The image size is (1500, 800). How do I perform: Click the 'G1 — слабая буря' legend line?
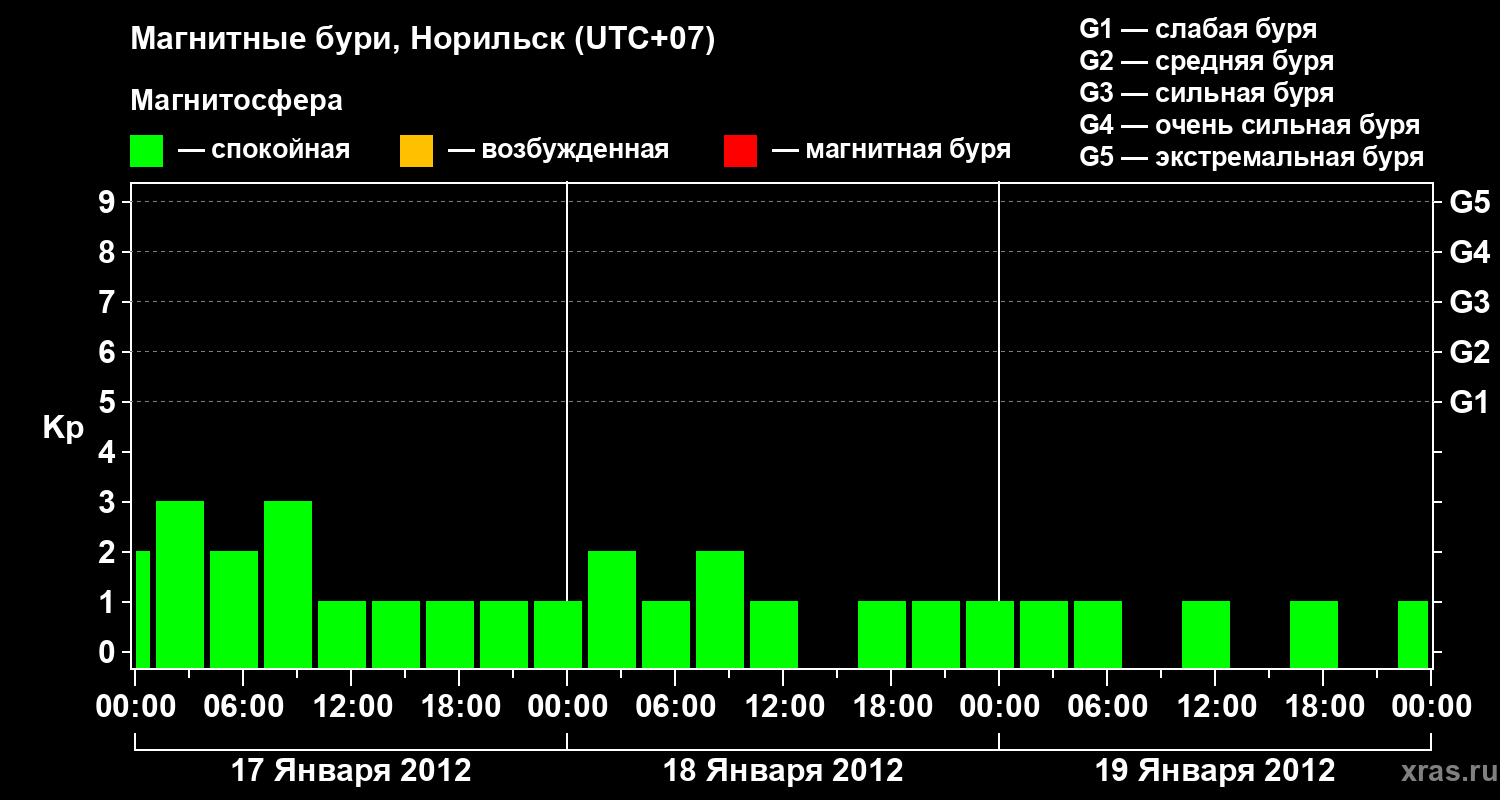[x=1198, y=29]
